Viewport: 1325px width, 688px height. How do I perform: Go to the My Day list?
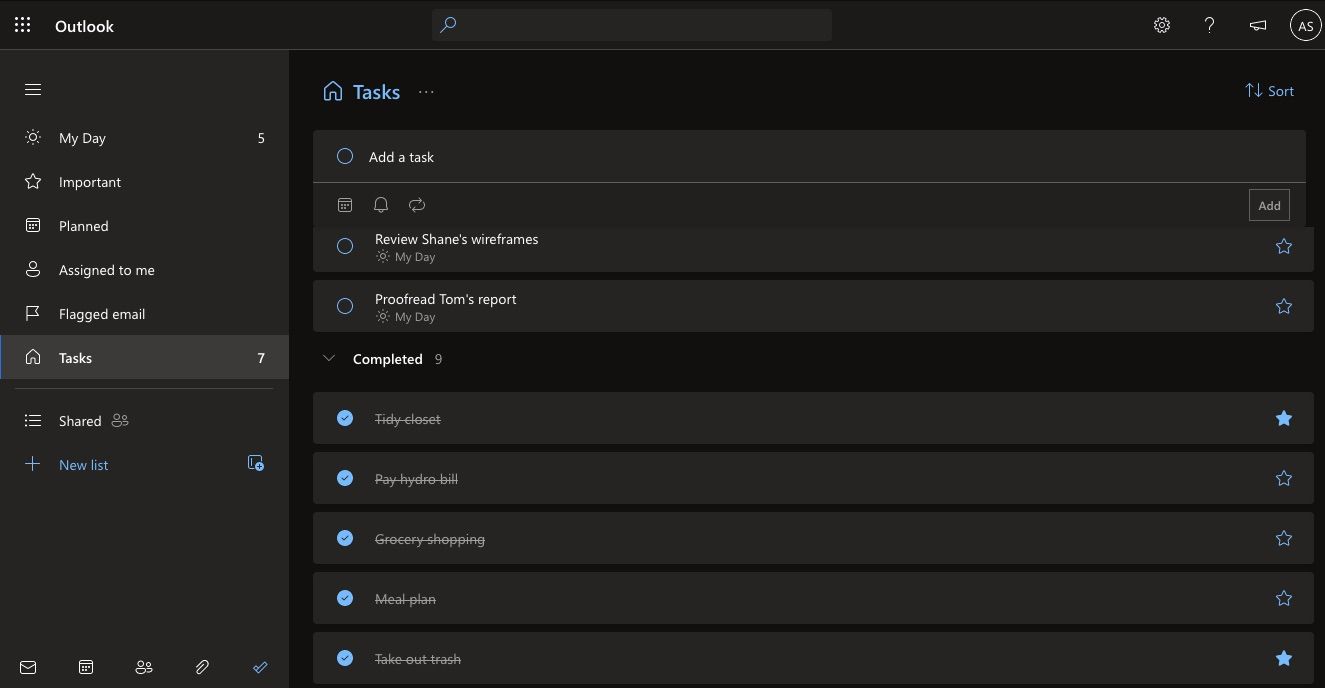pyautogui.click(x=82, y=138)
